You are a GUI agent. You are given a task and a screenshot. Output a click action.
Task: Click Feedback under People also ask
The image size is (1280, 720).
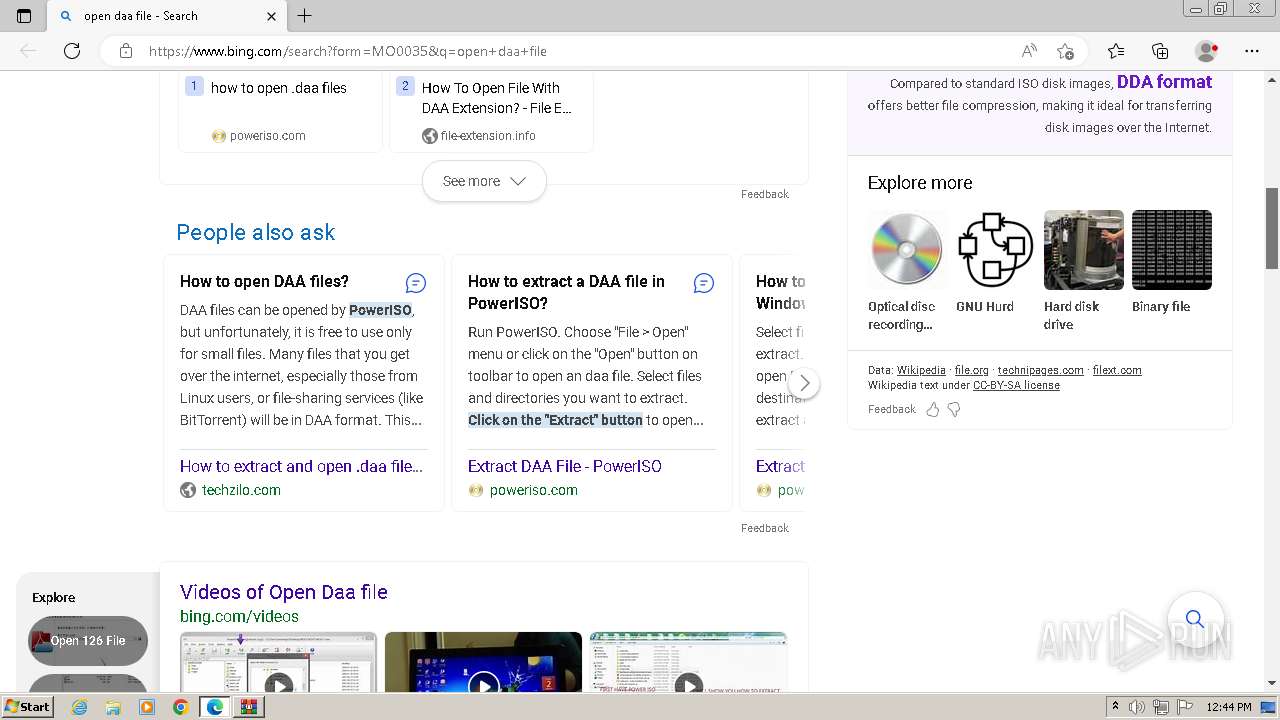click(x=765, y=528)
